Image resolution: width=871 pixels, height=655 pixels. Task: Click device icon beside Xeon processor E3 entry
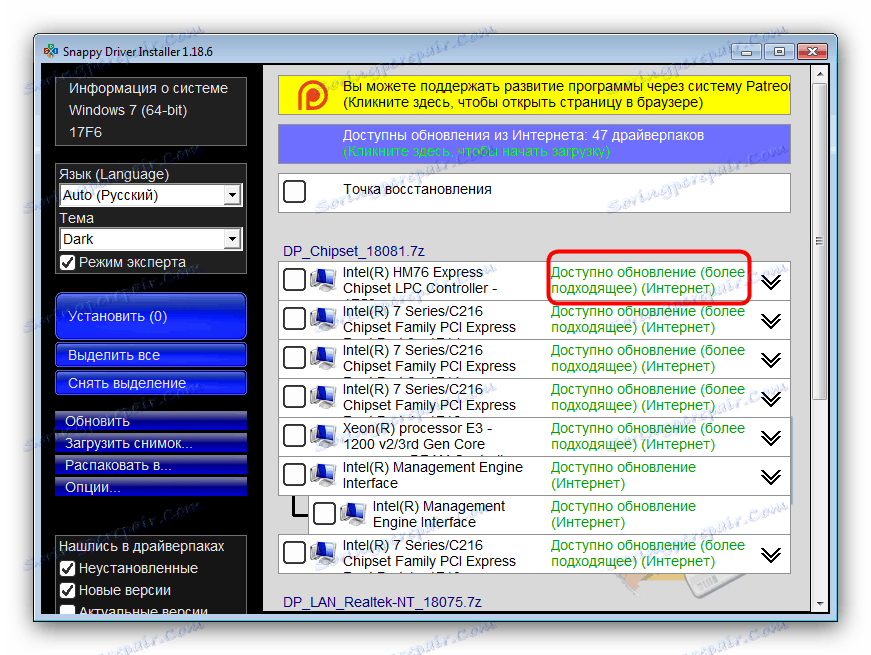[322, 435]
